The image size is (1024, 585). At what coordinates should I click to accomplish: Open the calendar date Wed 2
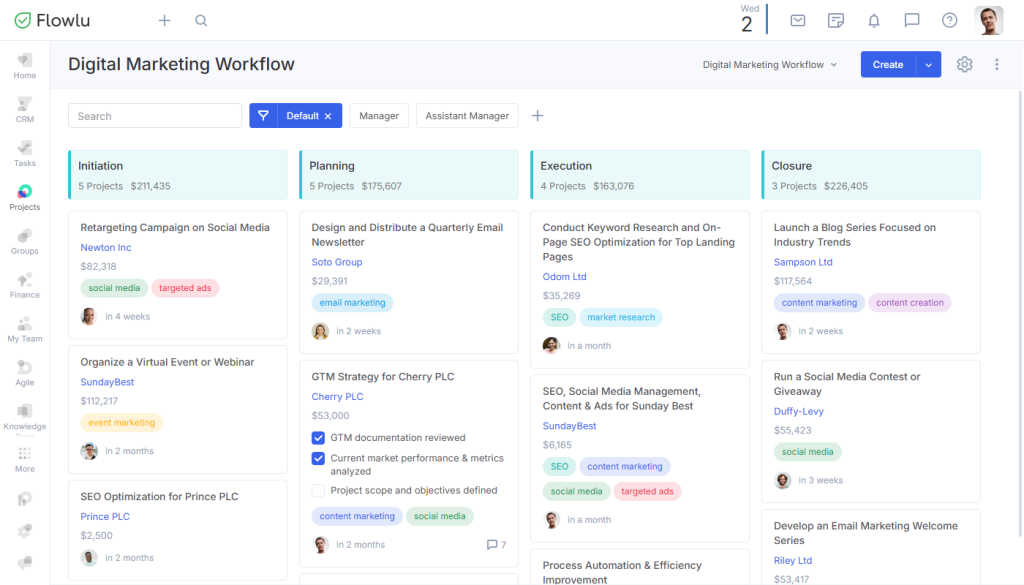748,19
